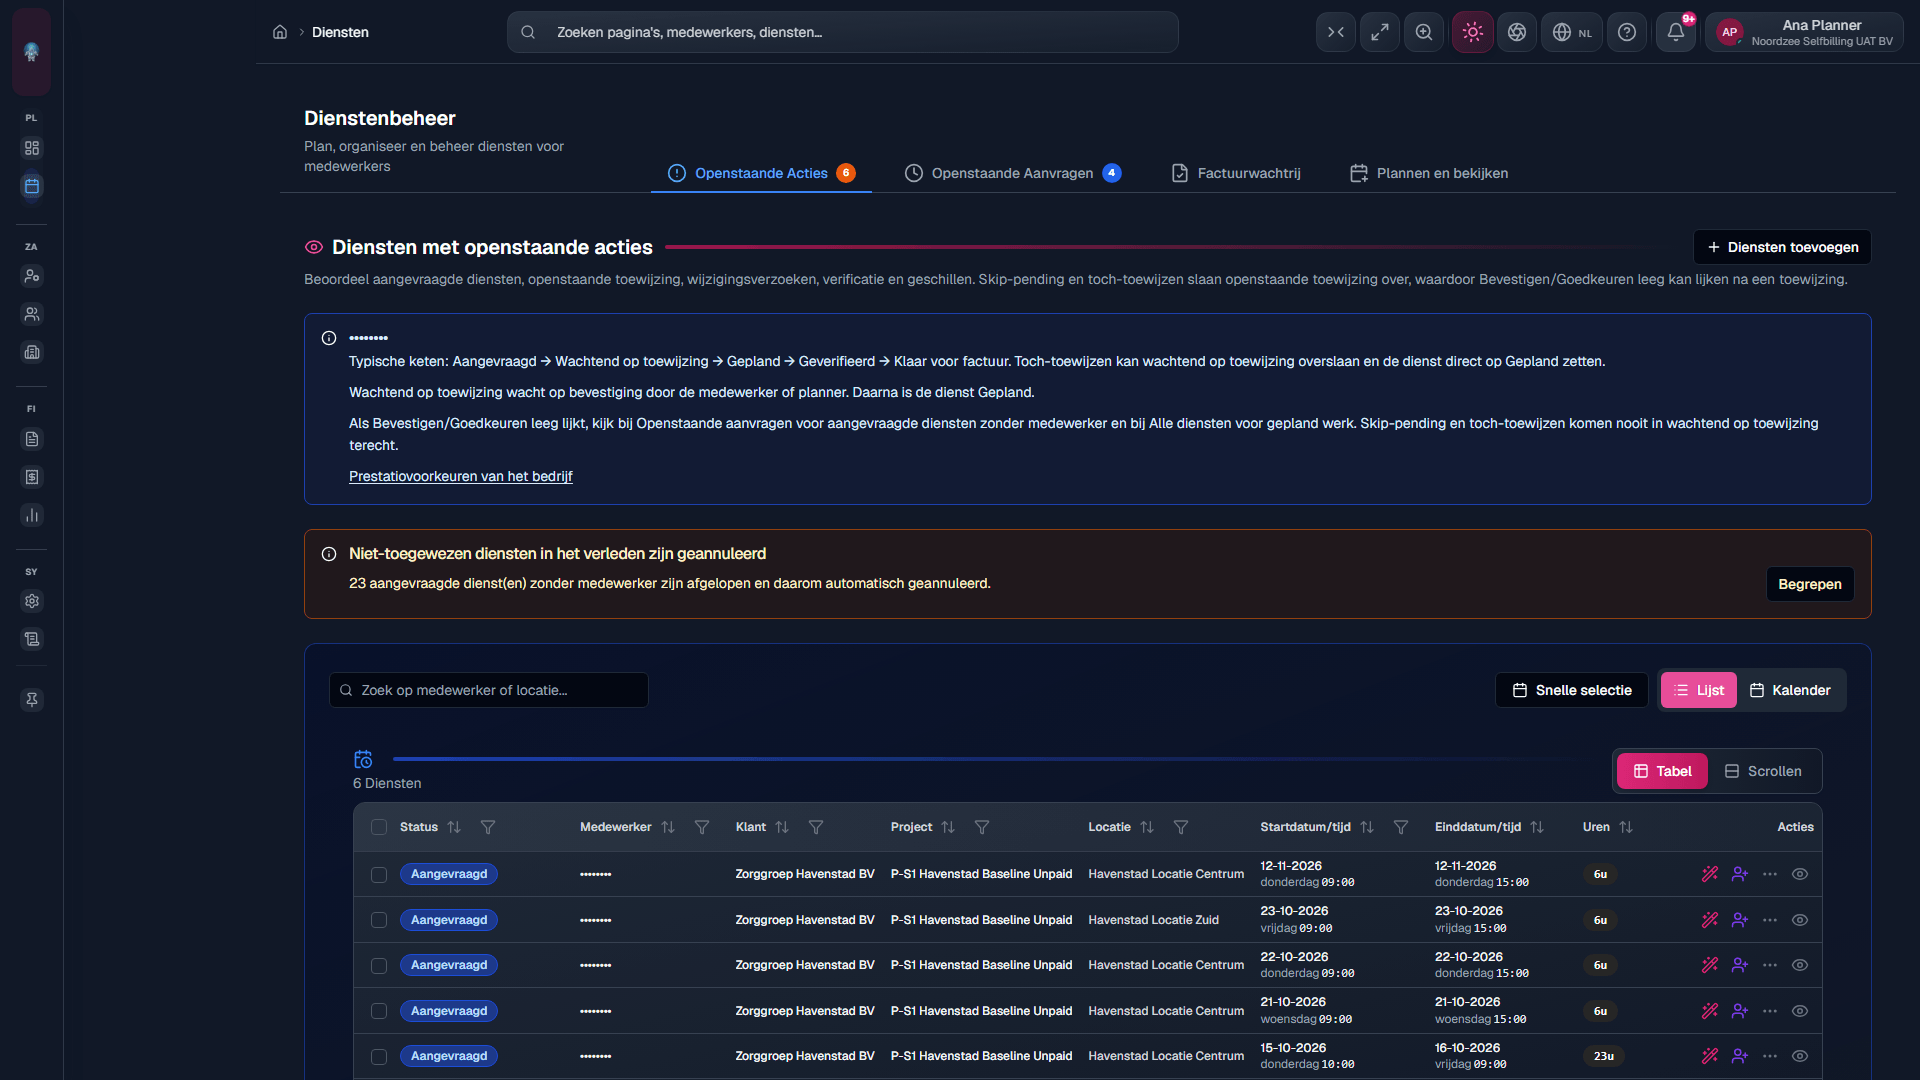1920x1080 pixels.
Task: Click magic wand icon on 15-10-2026 row
Action: [x=1710, y=1056]
